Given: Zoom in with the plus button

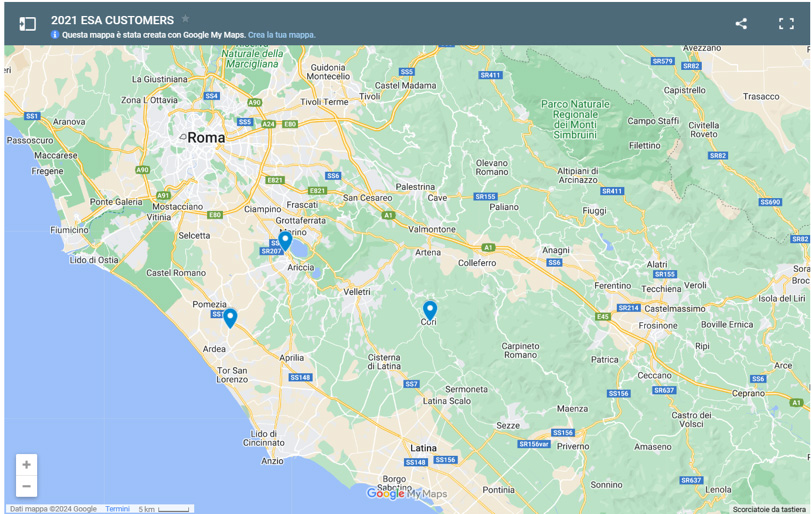Looking at the screenshot, I should [x=27, y=464].
